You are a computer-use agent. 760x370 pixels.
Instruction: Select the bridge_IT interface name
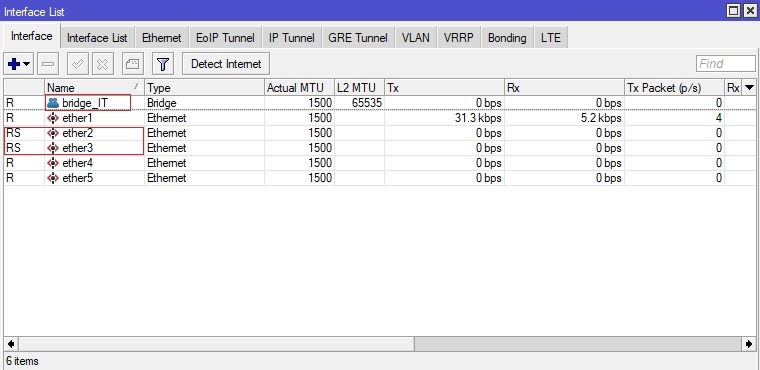85,103
